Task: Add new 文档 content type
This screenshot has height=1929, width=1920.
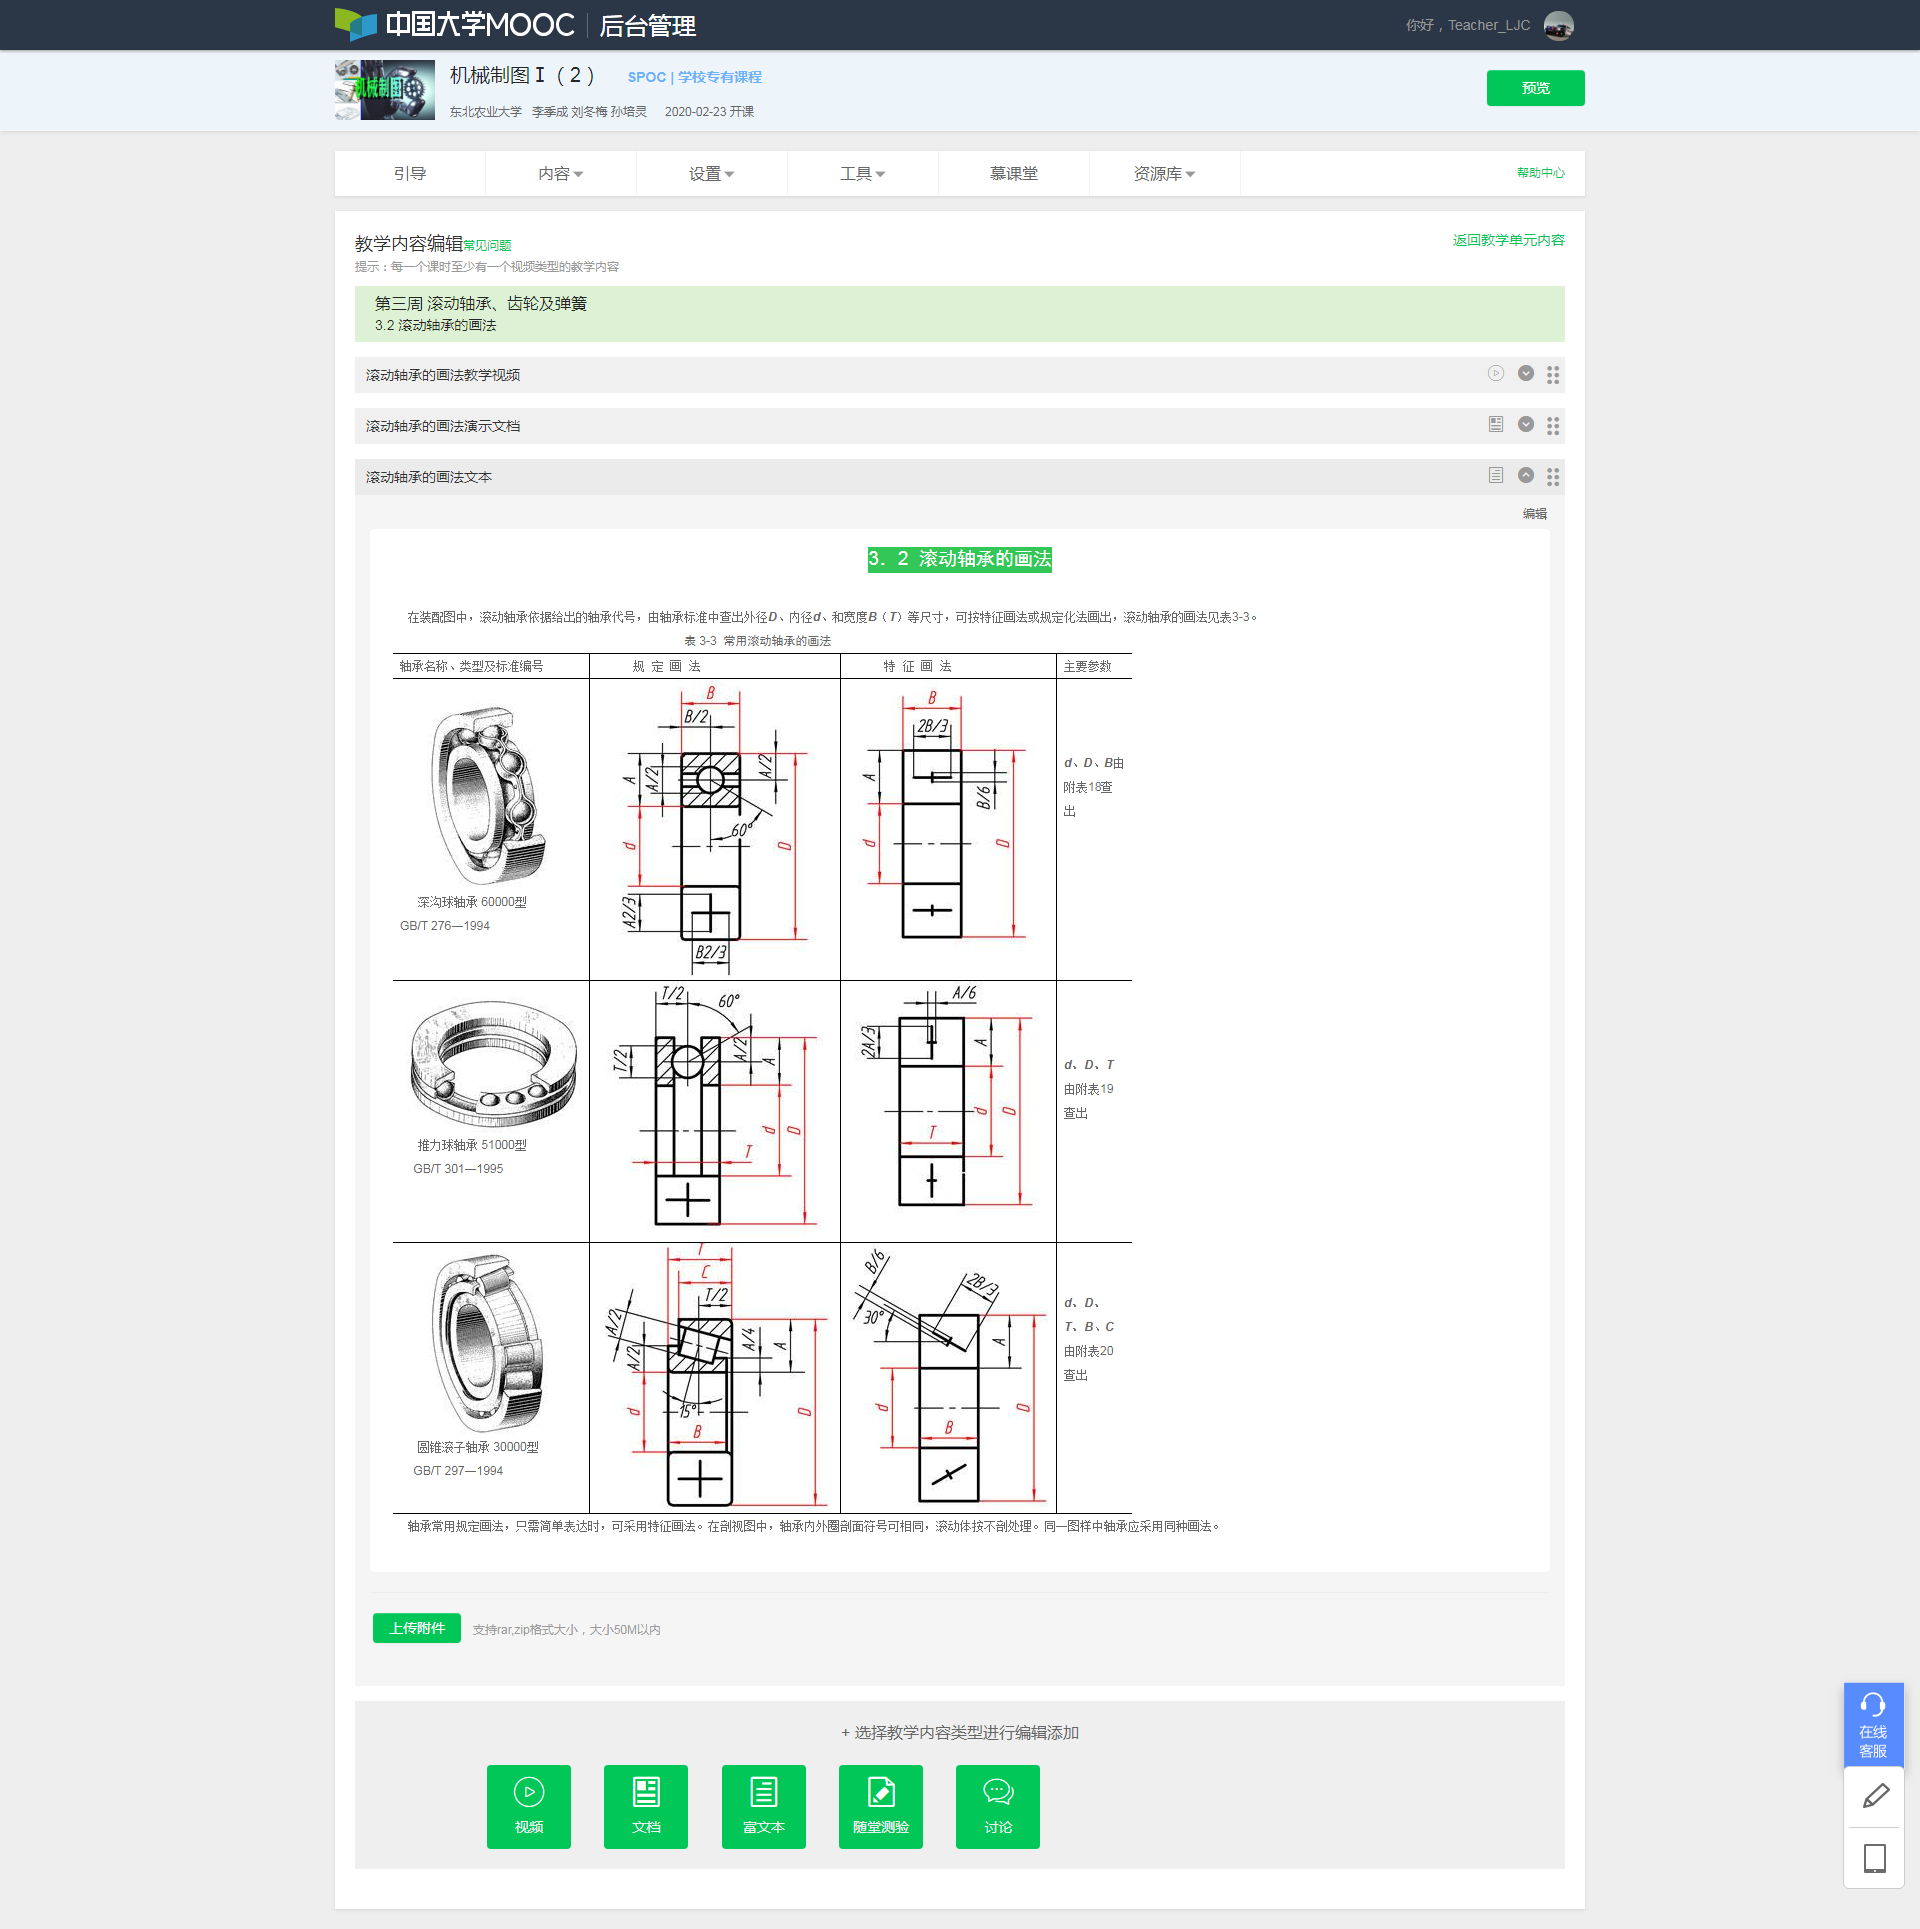Action: pos(645,1806)
